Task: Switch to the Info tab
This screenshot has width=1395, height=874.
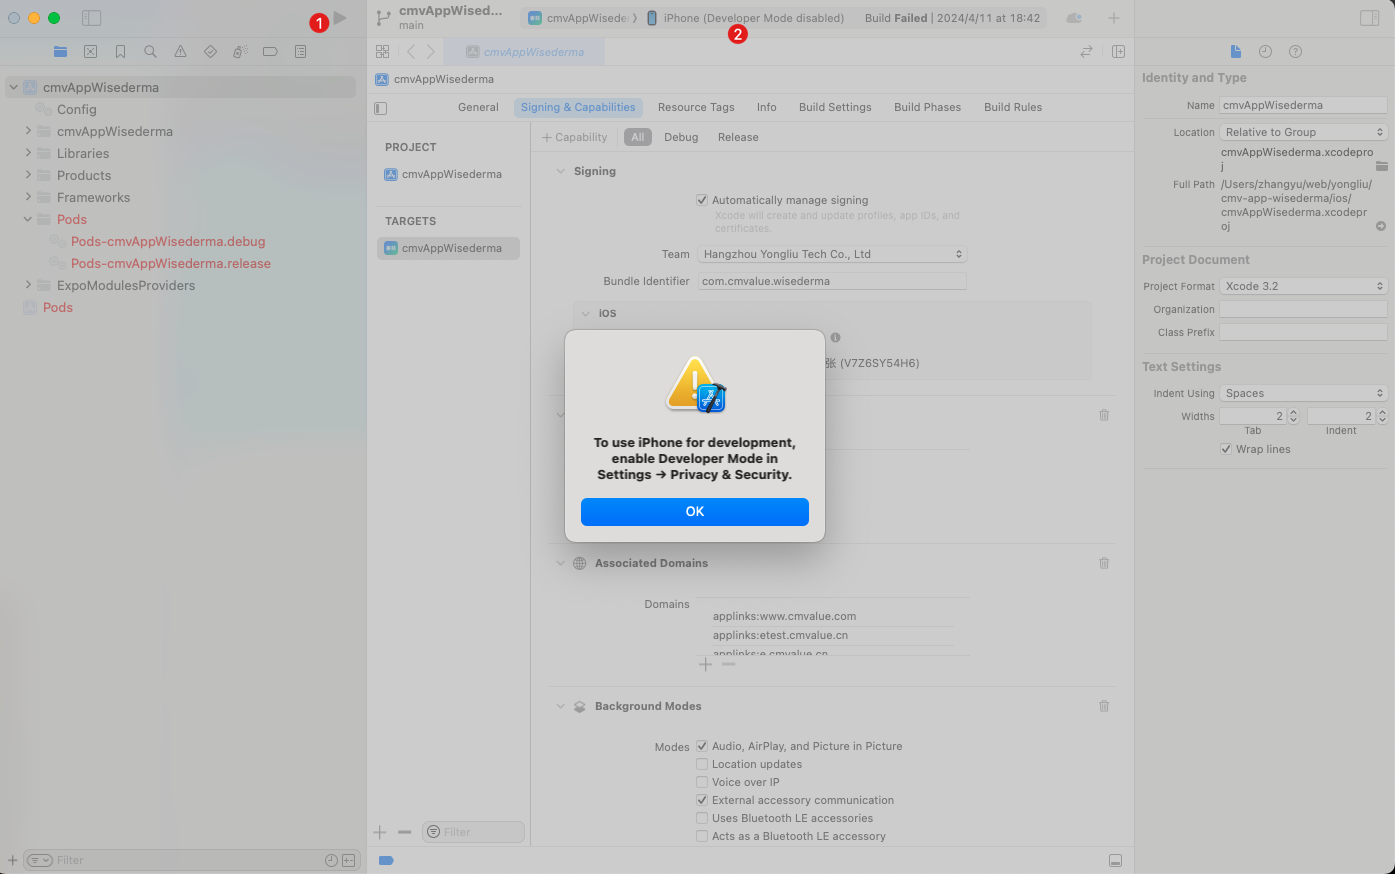Action: point(767,107)
